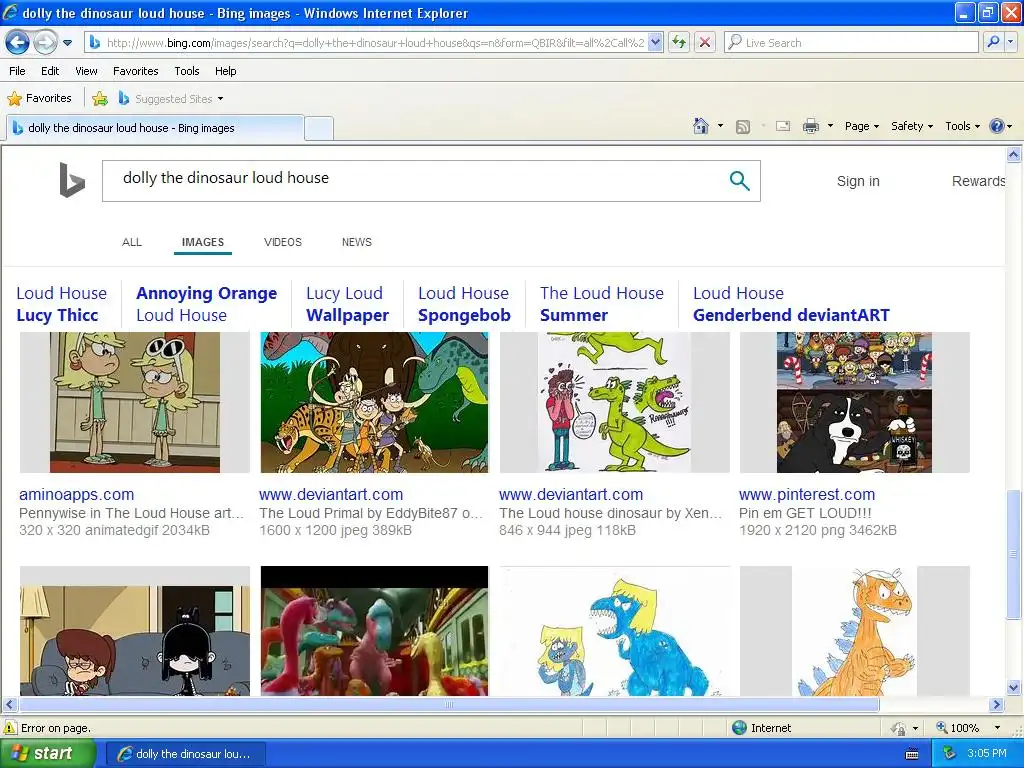1024x768 pixels.
Task: Open the recent pages dropdown arrow
Action: [67, 43]
